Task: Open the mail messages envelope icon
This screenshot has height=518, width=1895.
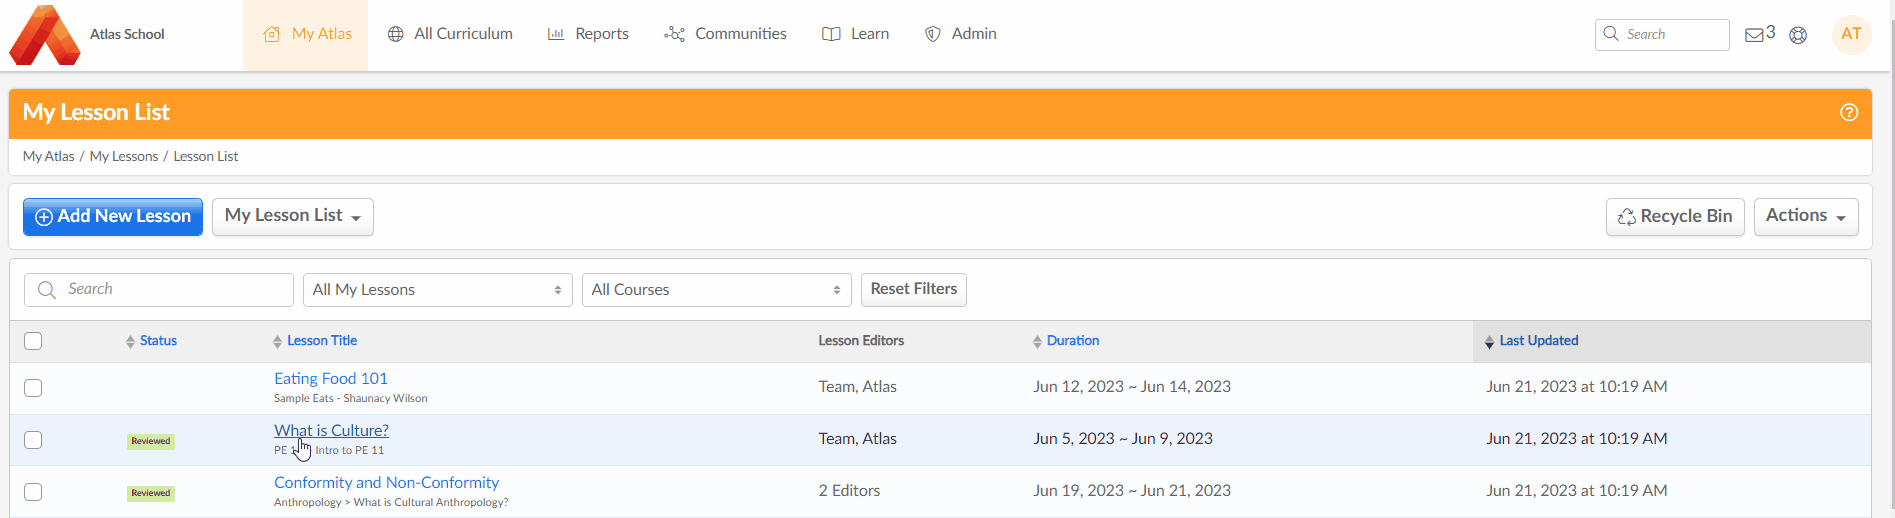Action: click(1754, 35)
